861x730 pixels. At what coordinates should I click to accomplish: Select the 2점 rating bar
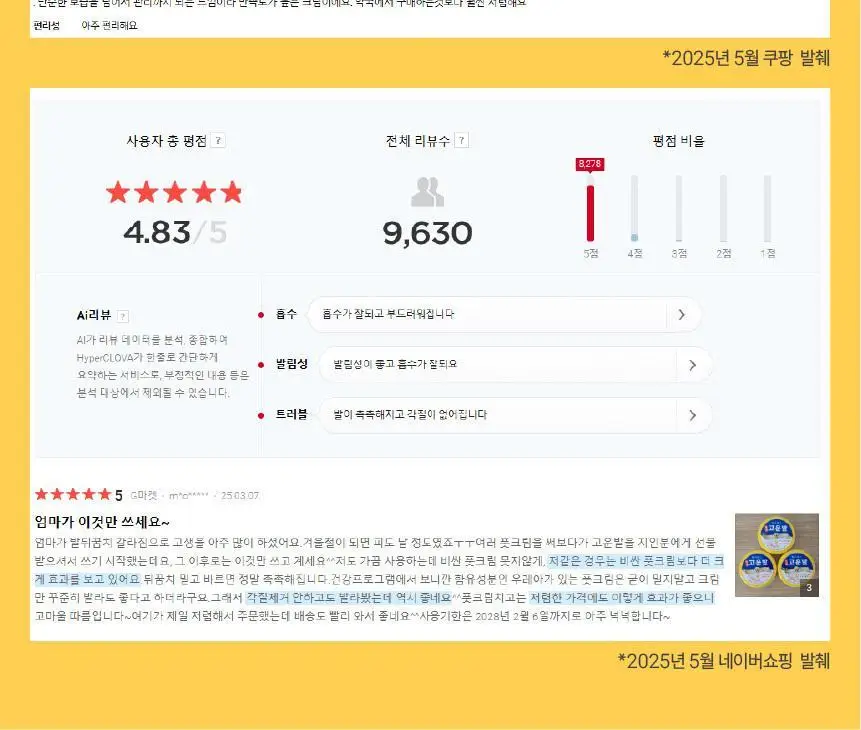tap(723, 209)
